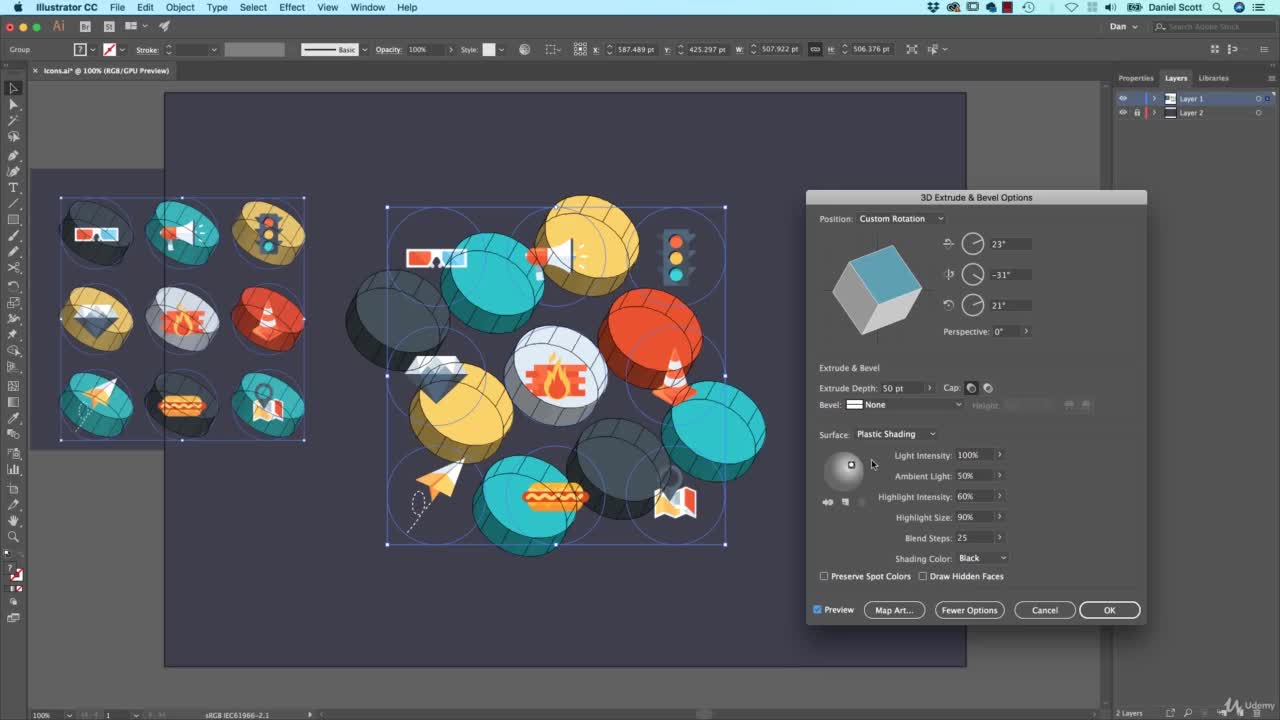Open the Object menu
This screenshot has height=720, width=1280.
point(180,7)
